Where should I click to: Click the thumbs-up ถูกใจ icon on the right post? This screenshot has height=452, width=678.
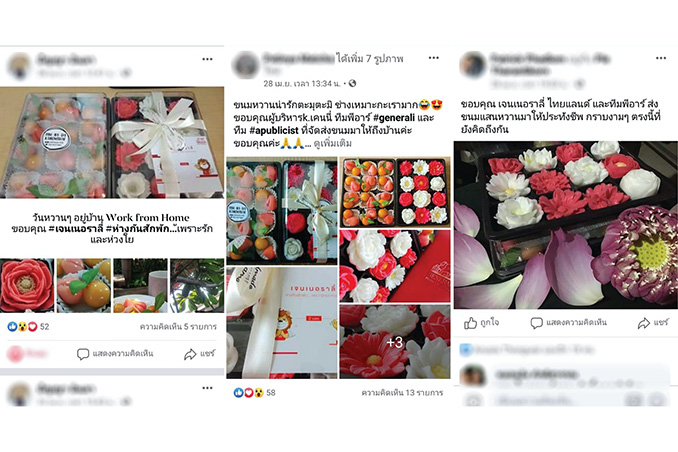pyautogui.click(x=470, y=323)
